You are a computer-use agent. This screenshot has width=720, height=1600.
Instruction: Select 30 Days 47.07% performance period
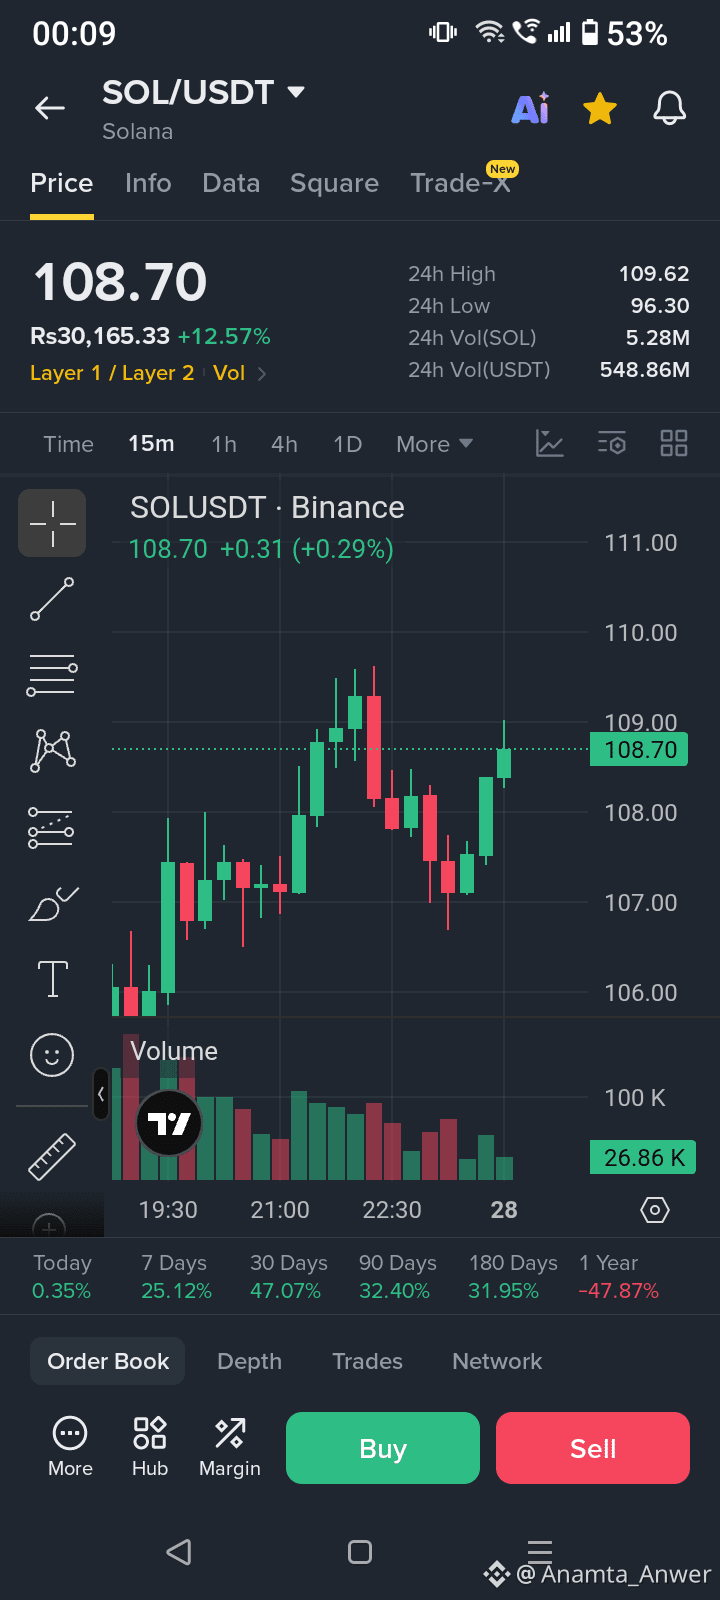(x=288, y=1277)
